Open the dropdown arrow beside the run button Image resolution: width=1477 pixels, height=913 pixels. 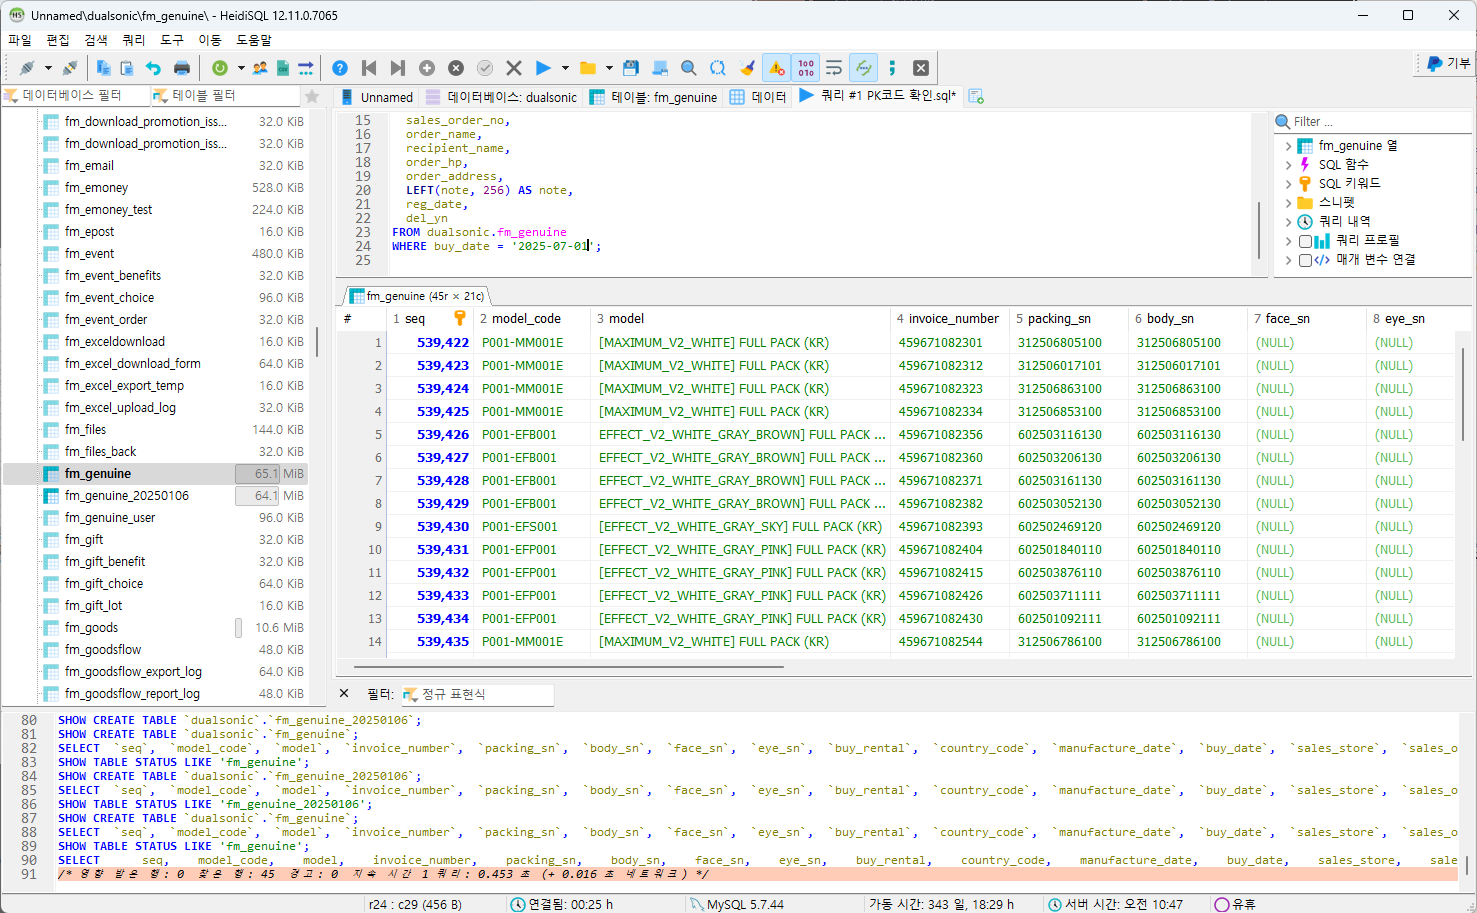click(565, 68)
